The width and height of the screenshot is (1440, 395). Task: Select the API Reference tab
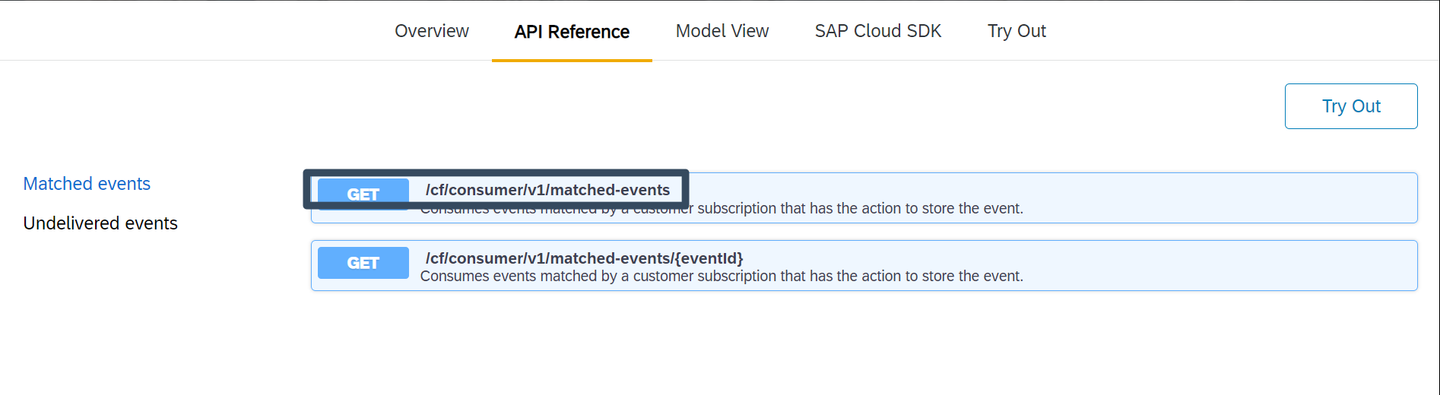click(572, 31)
